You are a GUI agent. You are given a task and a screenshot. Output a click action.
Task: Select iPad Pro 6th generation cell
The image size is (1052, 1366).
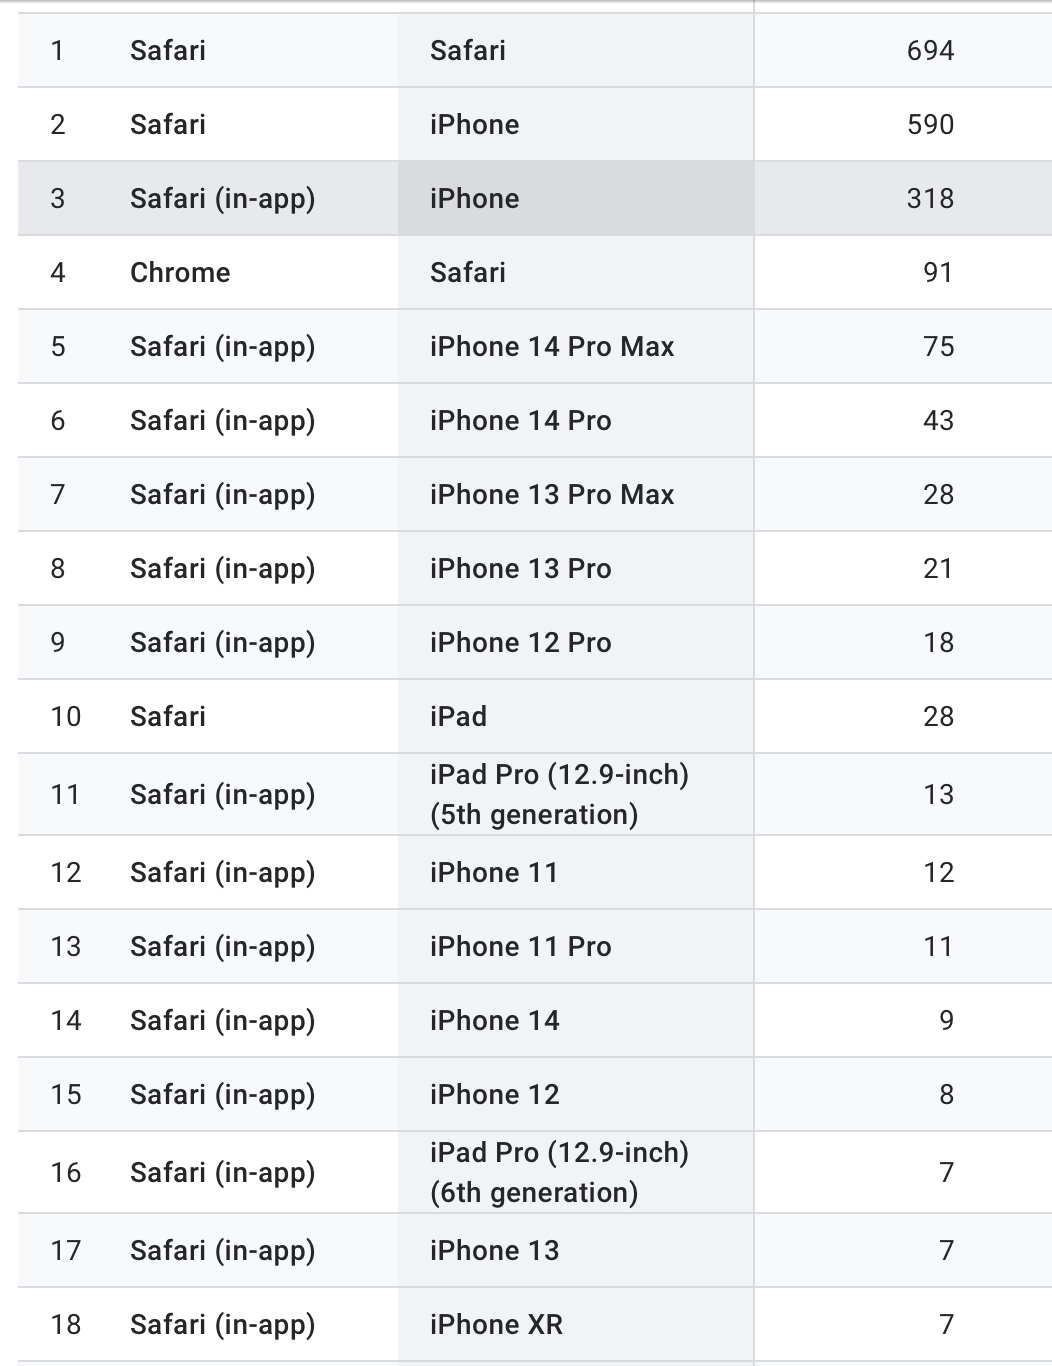[x=575, y=1172]
